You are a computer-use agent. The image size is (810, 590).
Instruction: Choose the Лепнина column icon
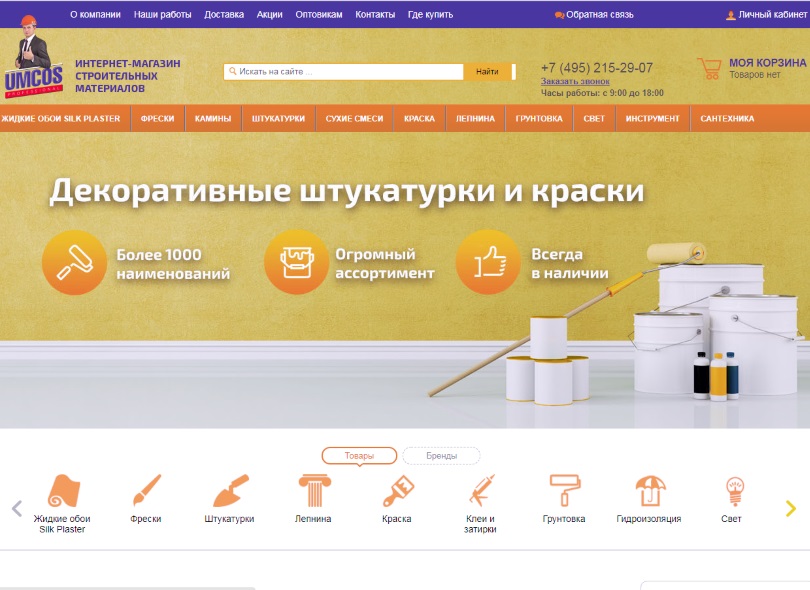tap(314, 491)
